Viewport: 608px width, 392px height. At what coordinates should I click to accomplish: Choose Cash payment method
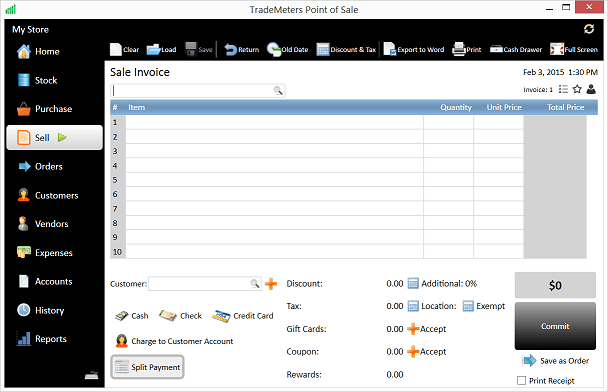pyautogui.click(x=132, y=316)
